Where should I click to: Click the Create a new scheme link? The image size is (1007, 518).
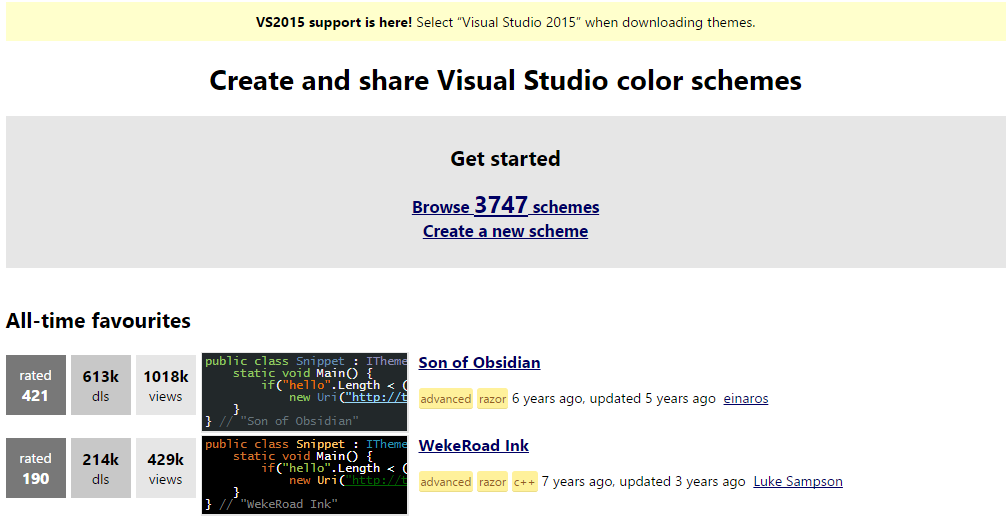(505, 231)
